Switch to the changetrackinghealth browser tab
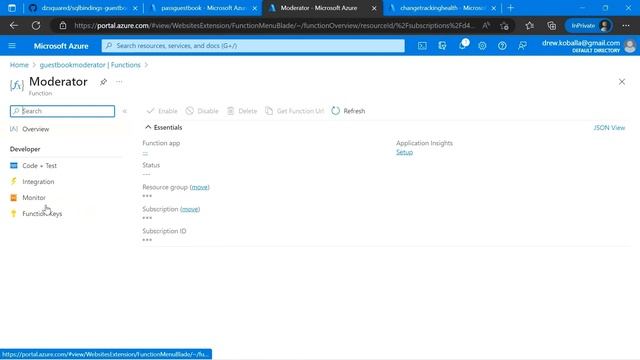Image resolution: width=640 pixels, height=360 pixels. (x=443, y=8)
